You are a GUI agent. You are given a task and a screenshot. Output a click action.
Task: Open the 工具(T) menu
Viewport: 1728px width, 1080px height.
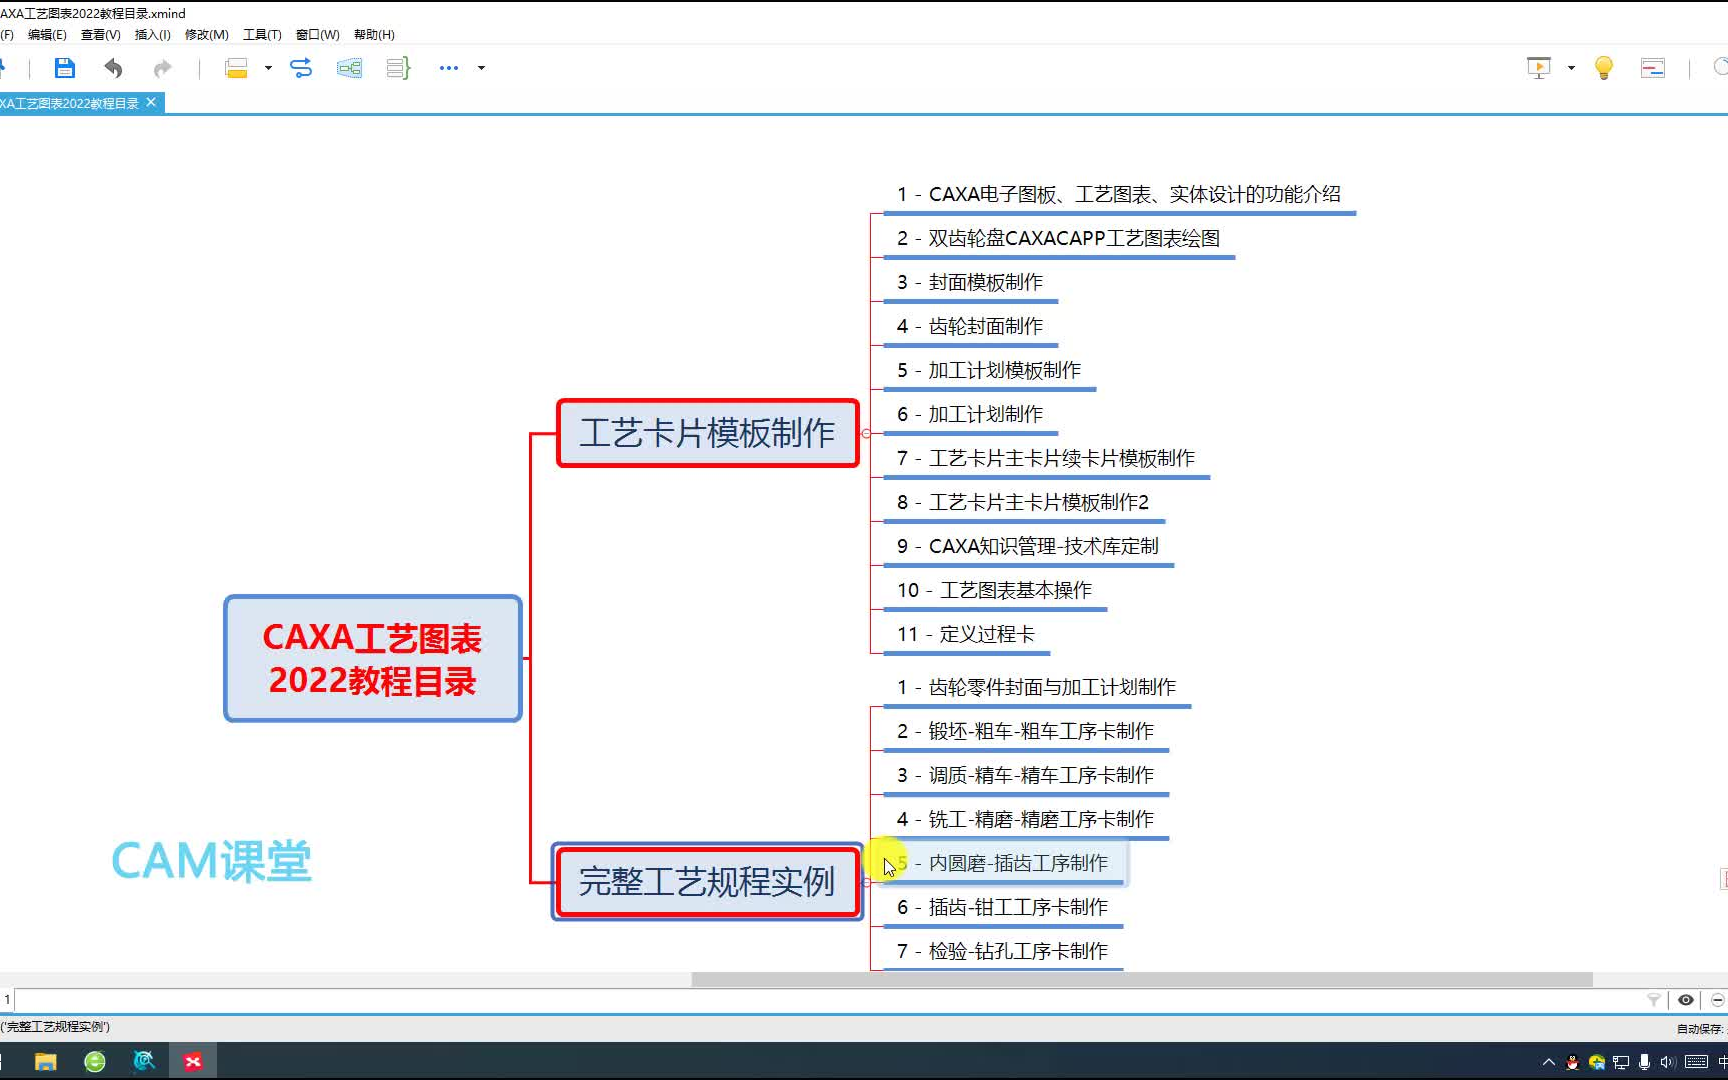[x=262, y=34]
